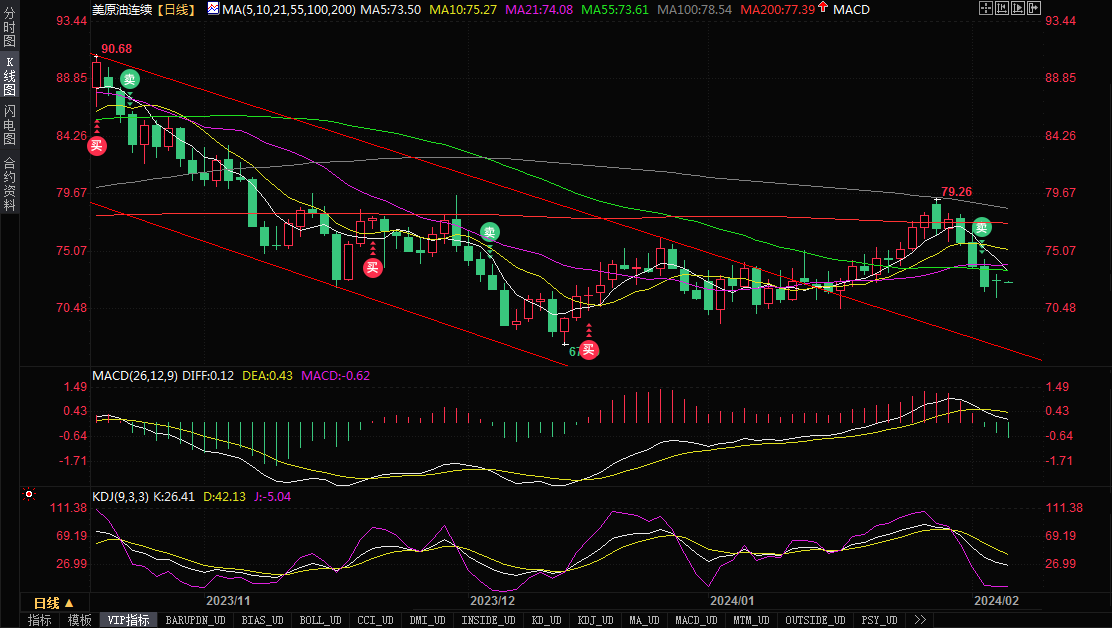Select the VIP指标 tab

[x=128, y=620]
